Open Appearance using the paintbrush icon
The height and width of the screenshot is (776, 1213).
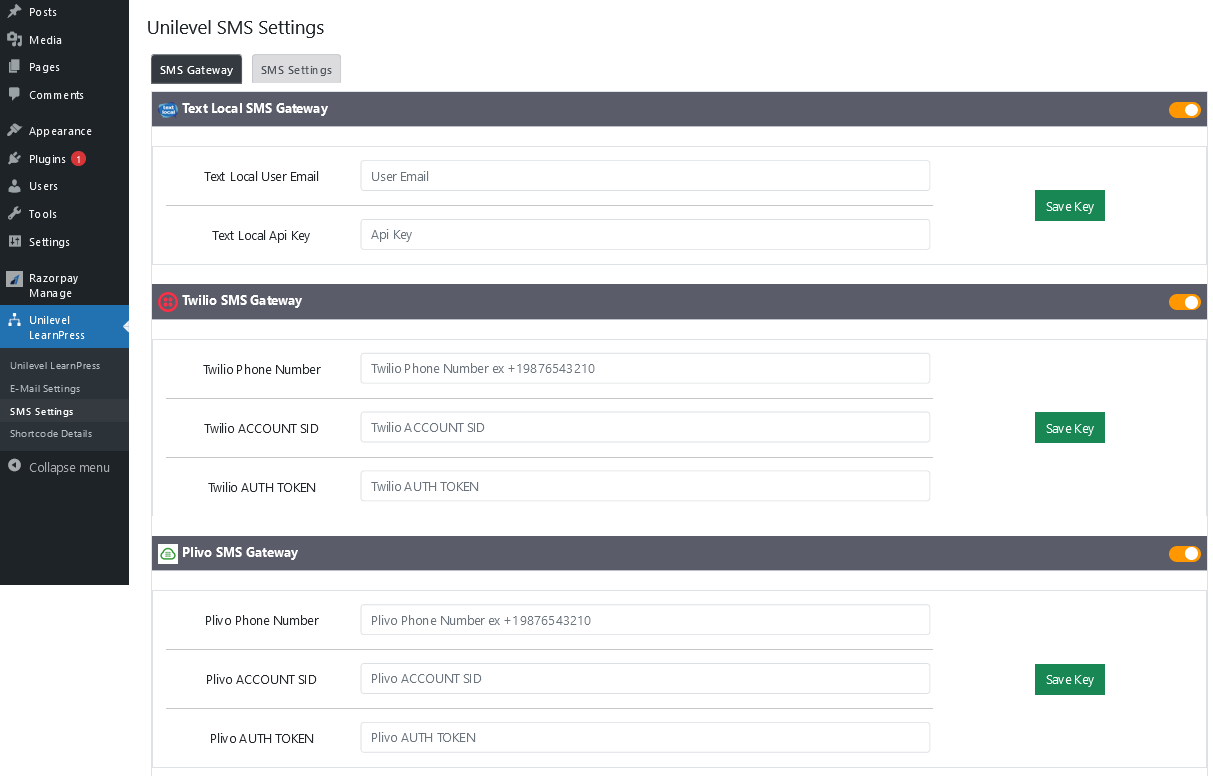tap(14, 131)
